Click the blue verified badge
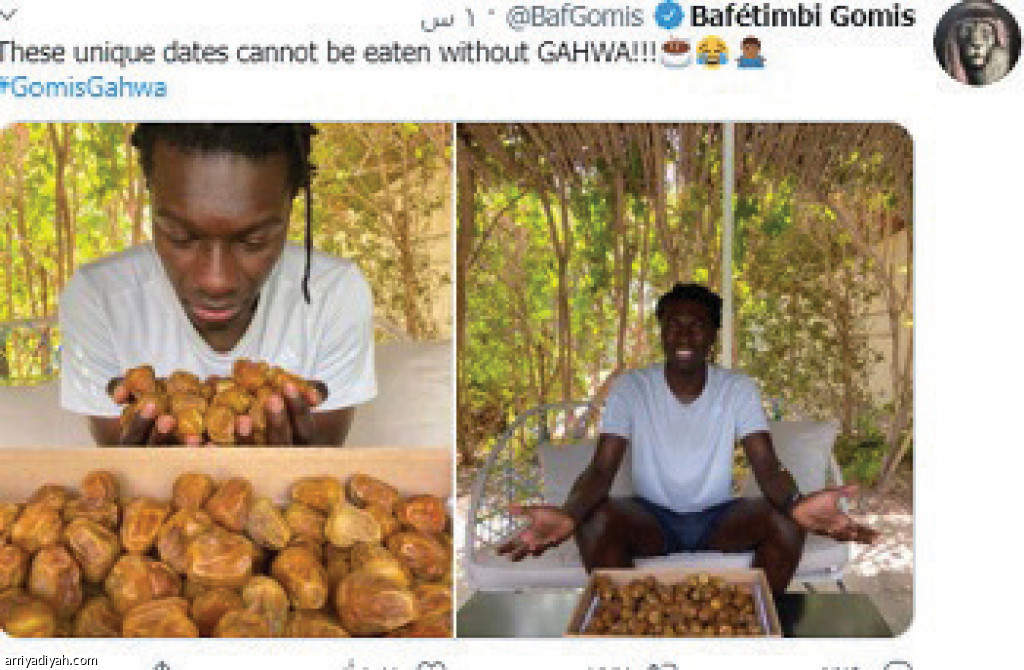The width and height of the screenshot is (1024, 670). 667,16
